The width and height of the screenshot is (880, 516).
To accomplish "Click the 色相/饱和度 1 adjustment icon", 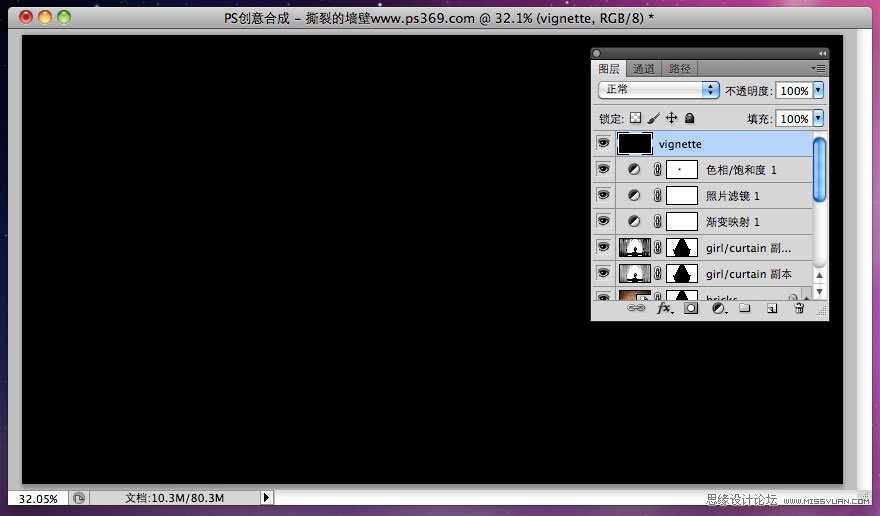I will coord(634,169).
